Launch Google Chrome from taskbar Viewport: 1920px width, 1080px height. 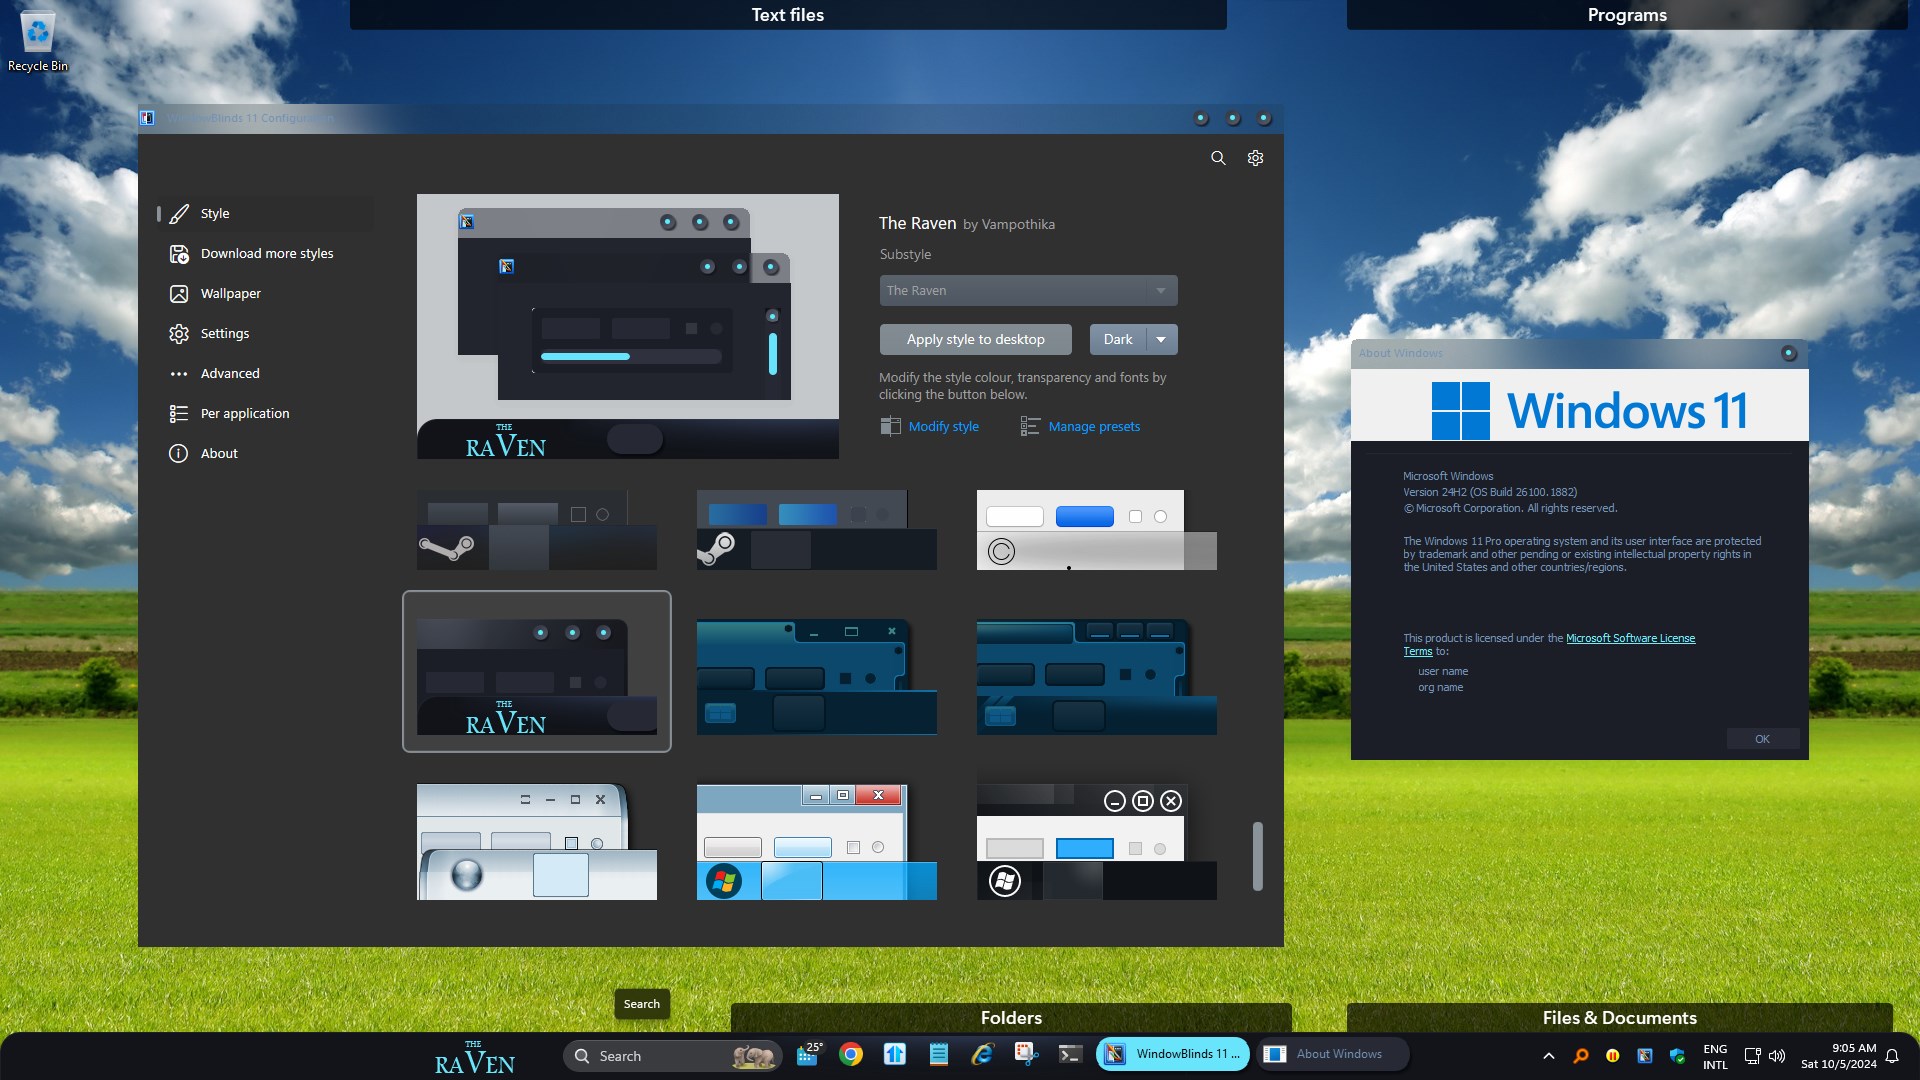coord(851,1054)
